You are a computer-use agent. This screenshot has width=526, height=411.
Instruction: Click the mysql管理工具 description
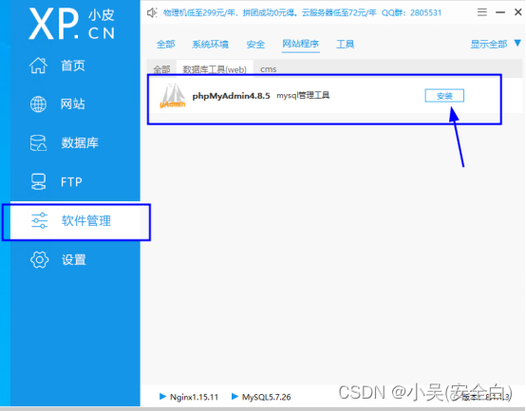point(303,96)
